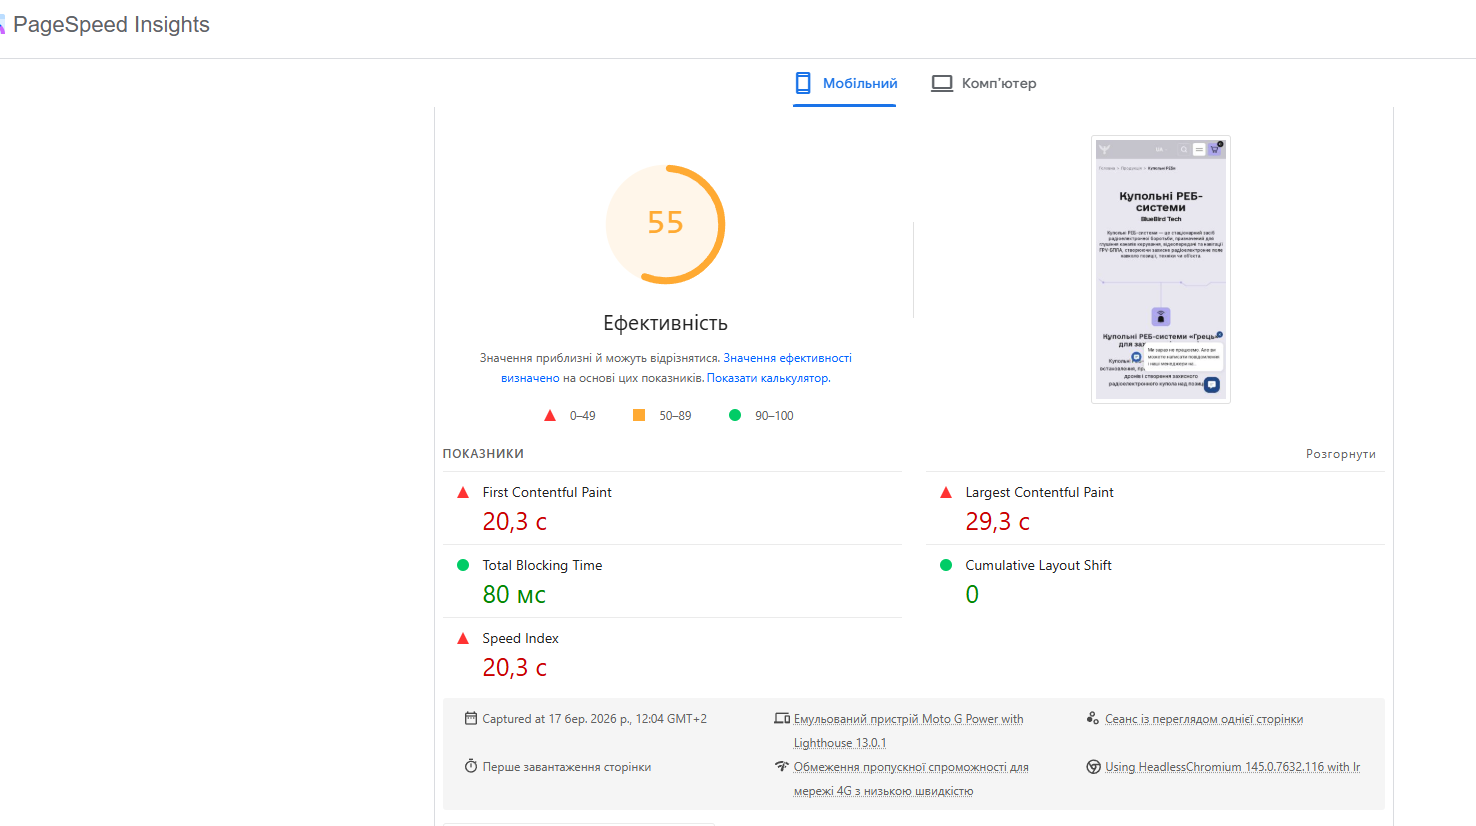Click the Speed Index value 20,3 с
The height and width of the screenshot is (826, 1476).
pos(514,668)
